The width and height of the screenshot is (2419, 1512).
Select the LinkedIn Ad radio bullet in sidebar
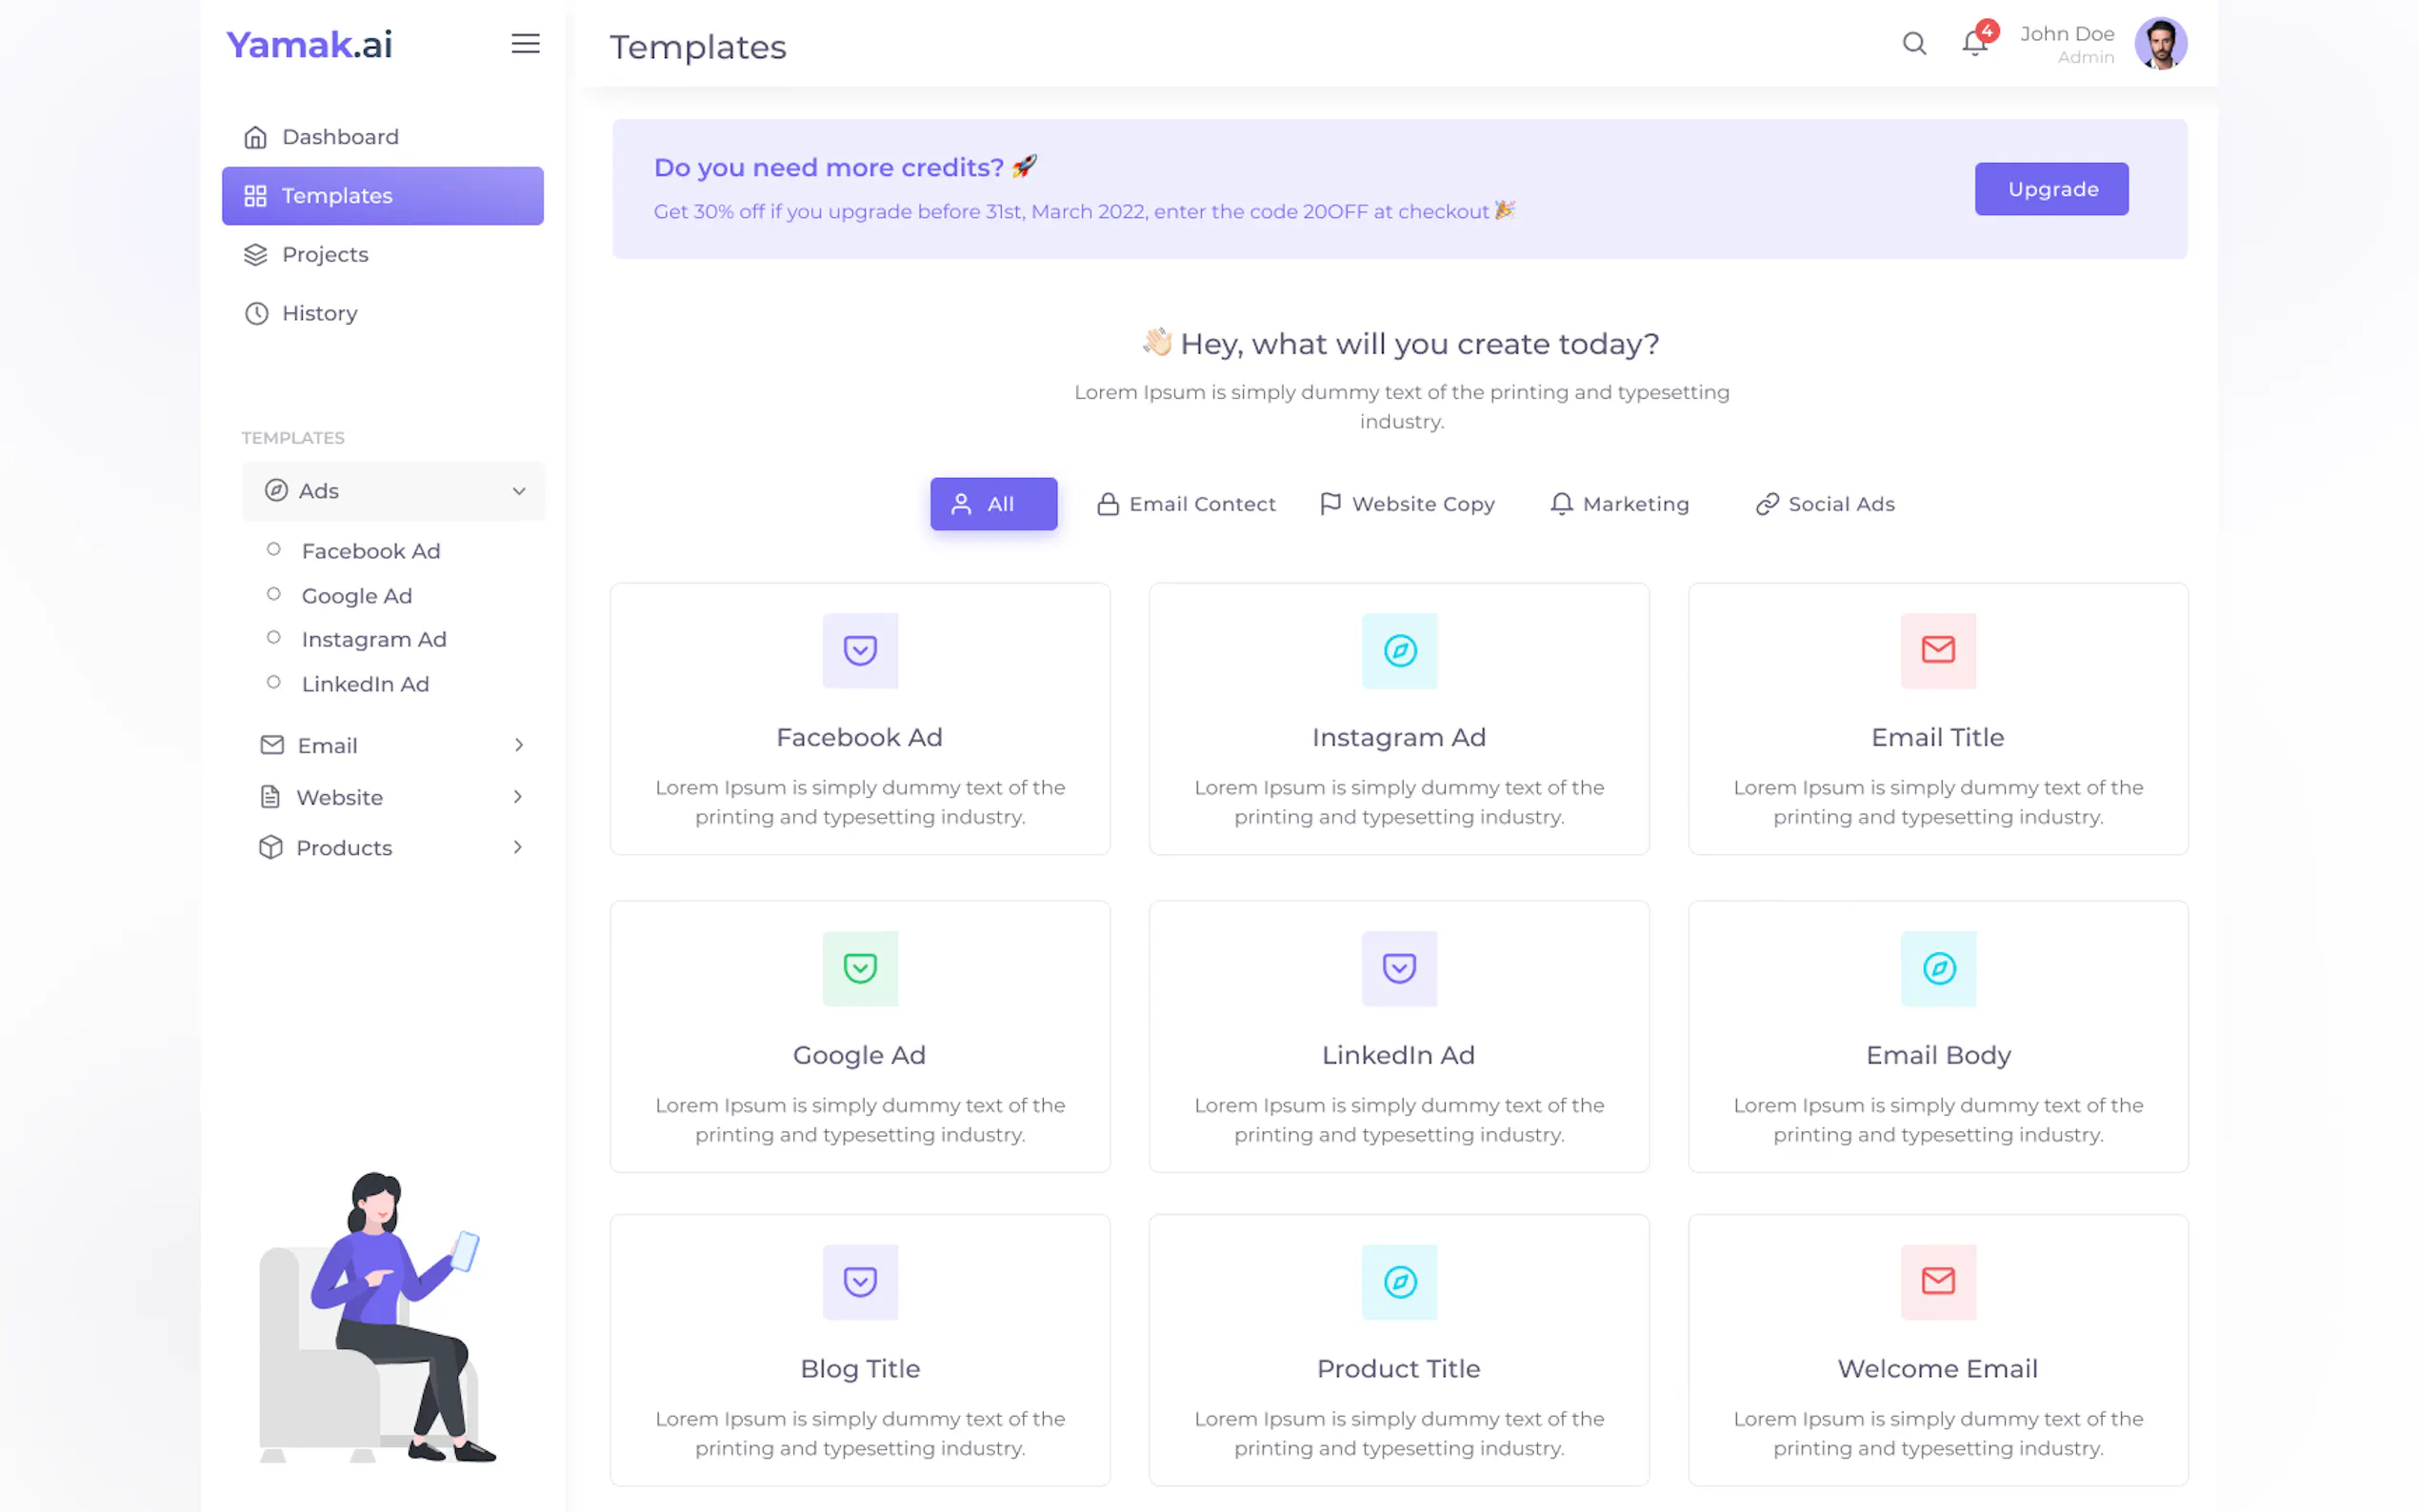[x=274, y=683]
